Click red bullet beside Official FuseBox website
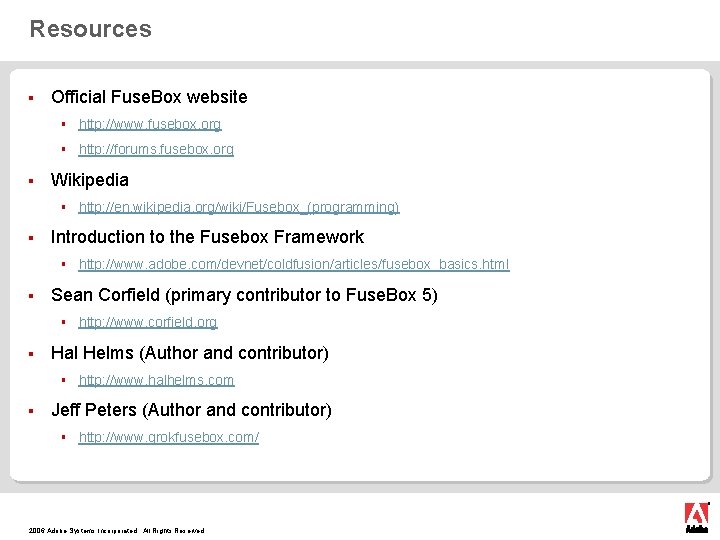 (31, 97)
